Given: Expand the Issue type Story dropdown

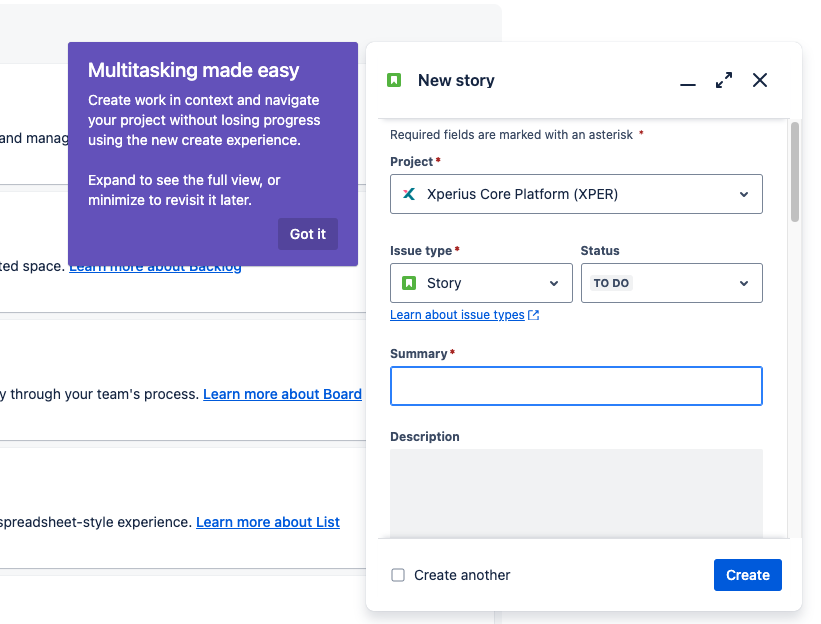Looking at the screenshot, I should pos(481,283).
